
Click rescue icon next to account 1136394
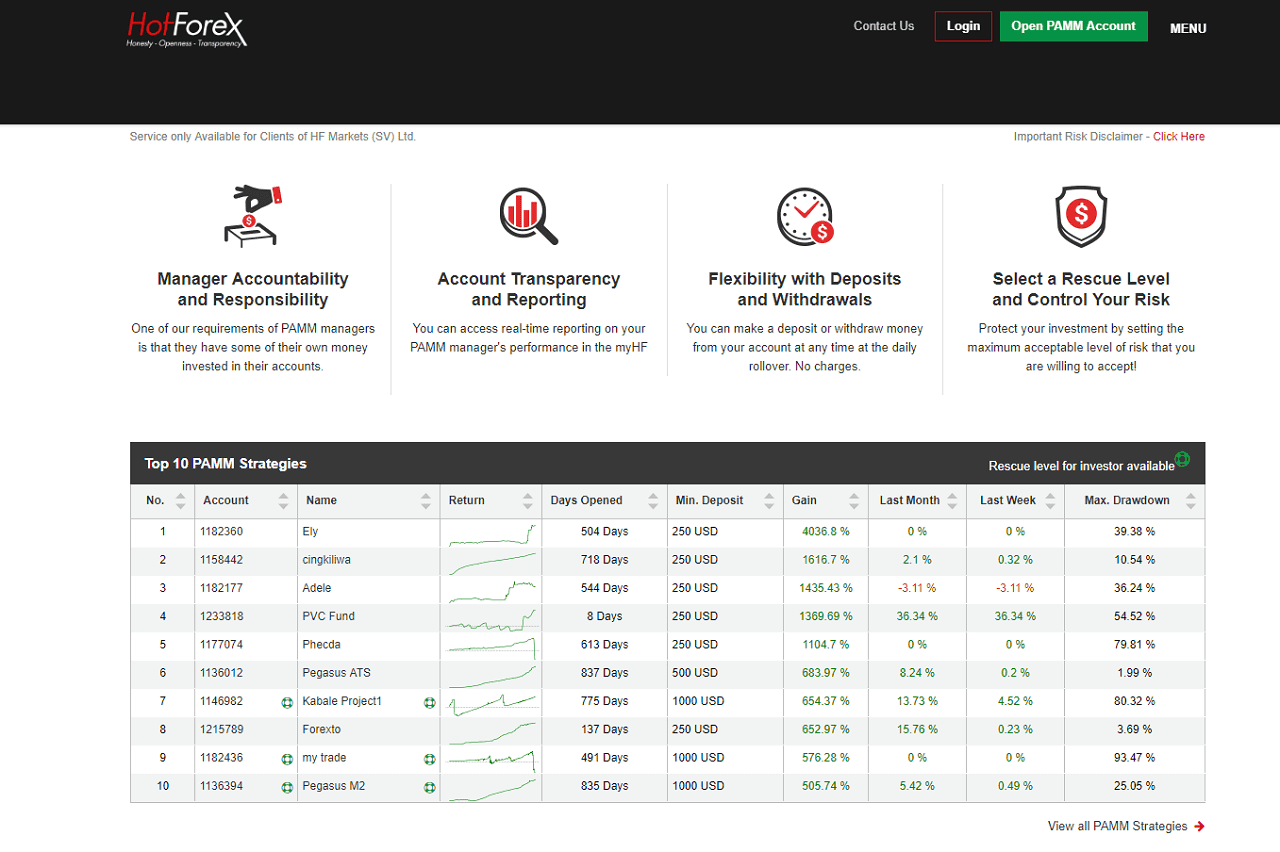pos(287,787)
